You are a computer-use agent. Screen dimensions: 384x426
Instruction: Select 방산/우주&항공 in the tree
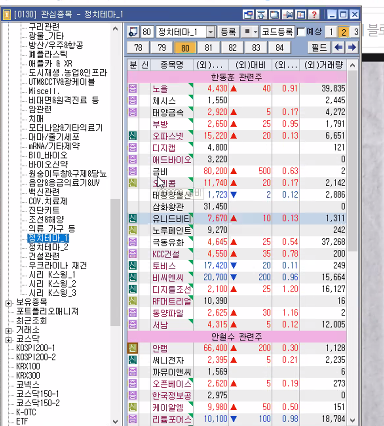[x=55, y=45]
